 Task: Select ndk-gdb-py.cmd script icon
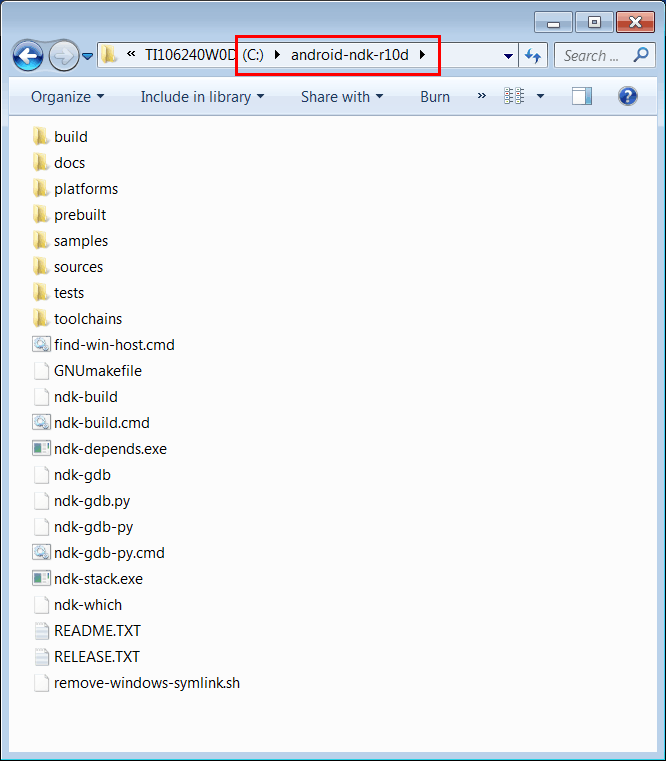[x=41, y=553]
